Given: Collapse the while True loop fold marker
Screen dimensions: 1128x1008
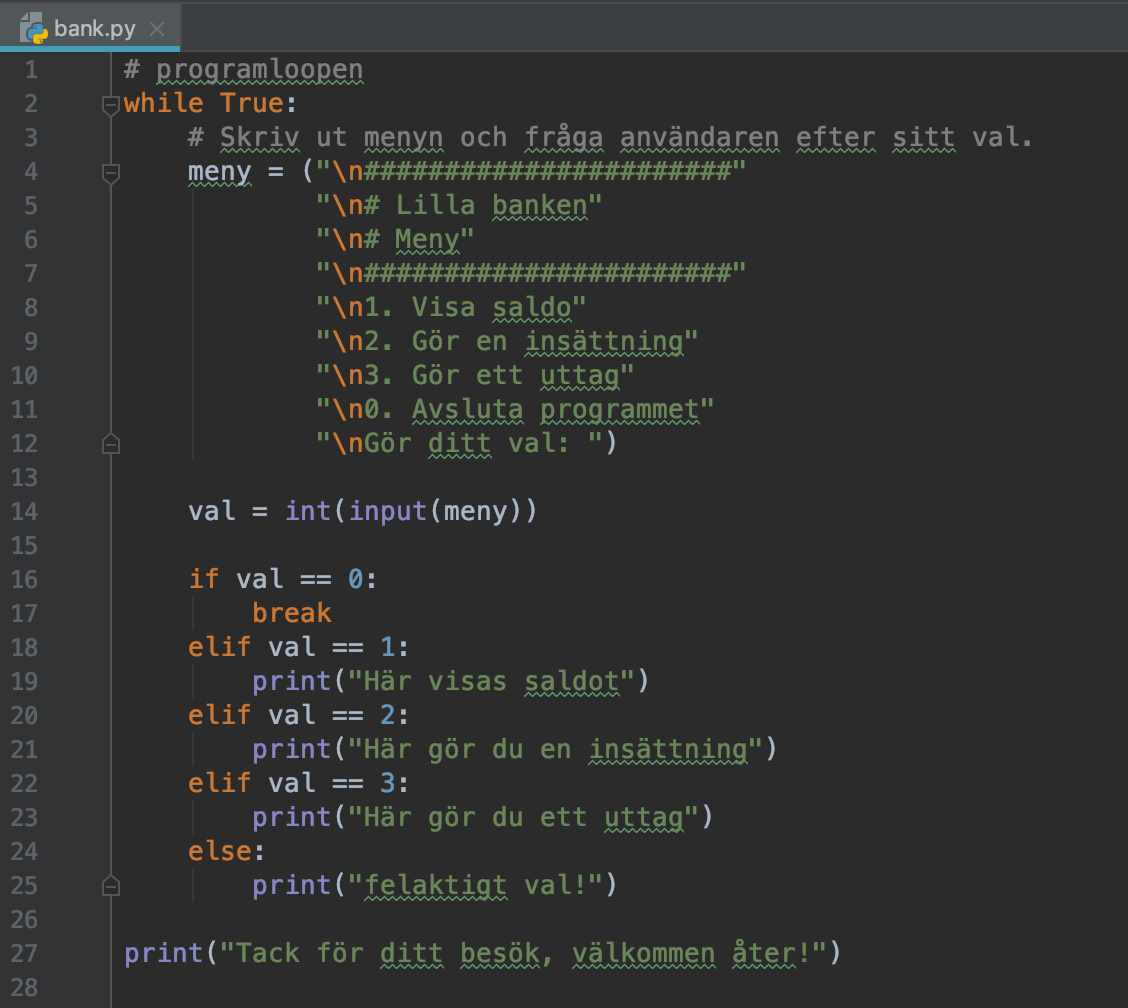Looking at the screenshot, I should pos(110,104).
